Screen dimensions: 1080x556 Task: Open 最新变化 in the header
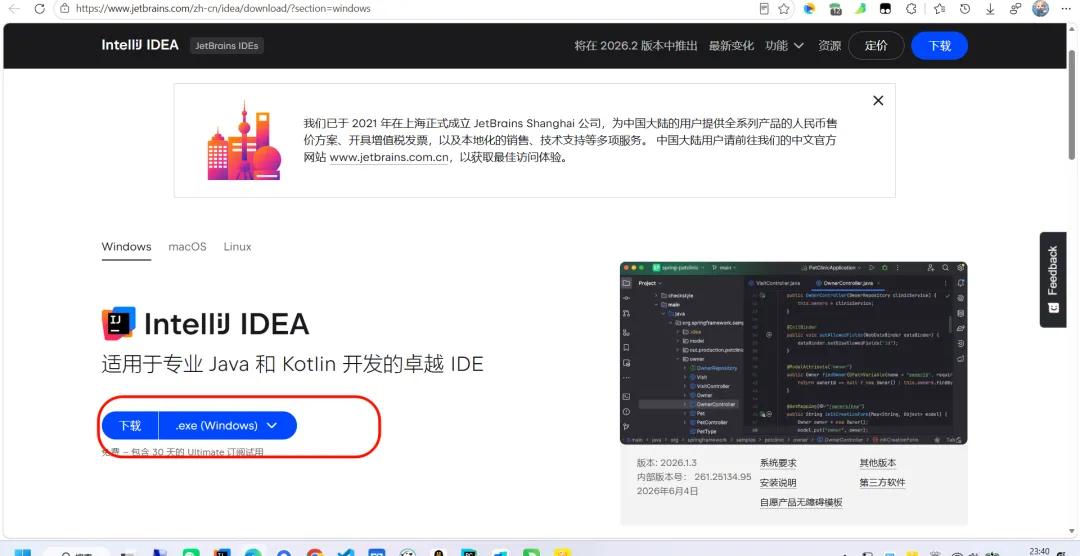click(x=731, y=45)
